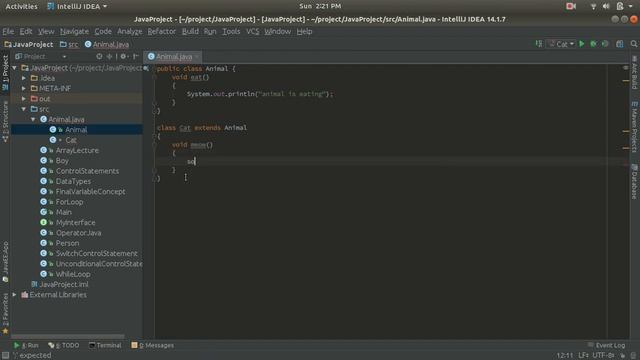Click the read-only lock icon in status bar
This screenshot has height=360, width=640.
tap(622, 356)
